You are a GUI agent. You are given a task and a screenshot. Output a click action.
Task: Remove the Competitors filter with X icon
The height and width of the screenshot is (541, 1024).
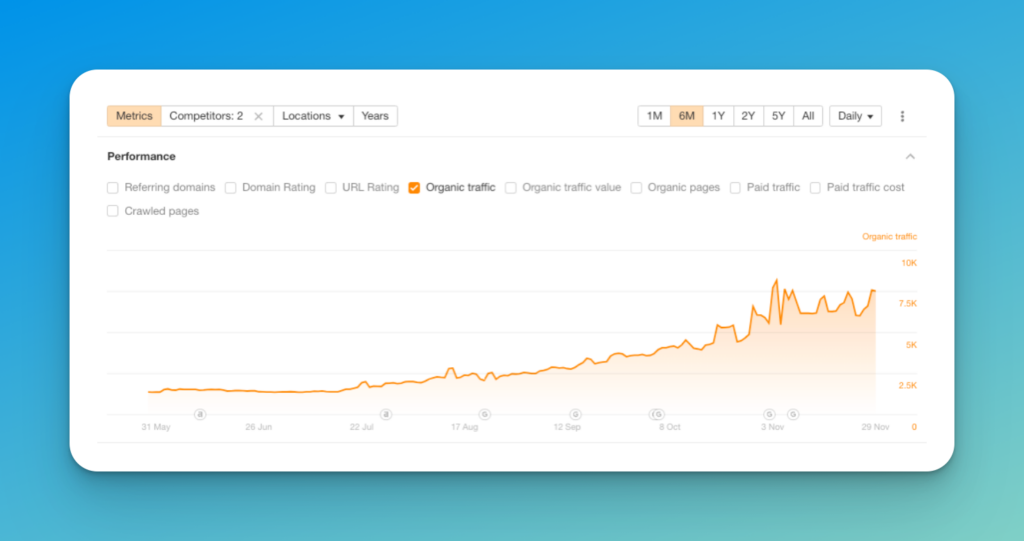click(259, 116)
